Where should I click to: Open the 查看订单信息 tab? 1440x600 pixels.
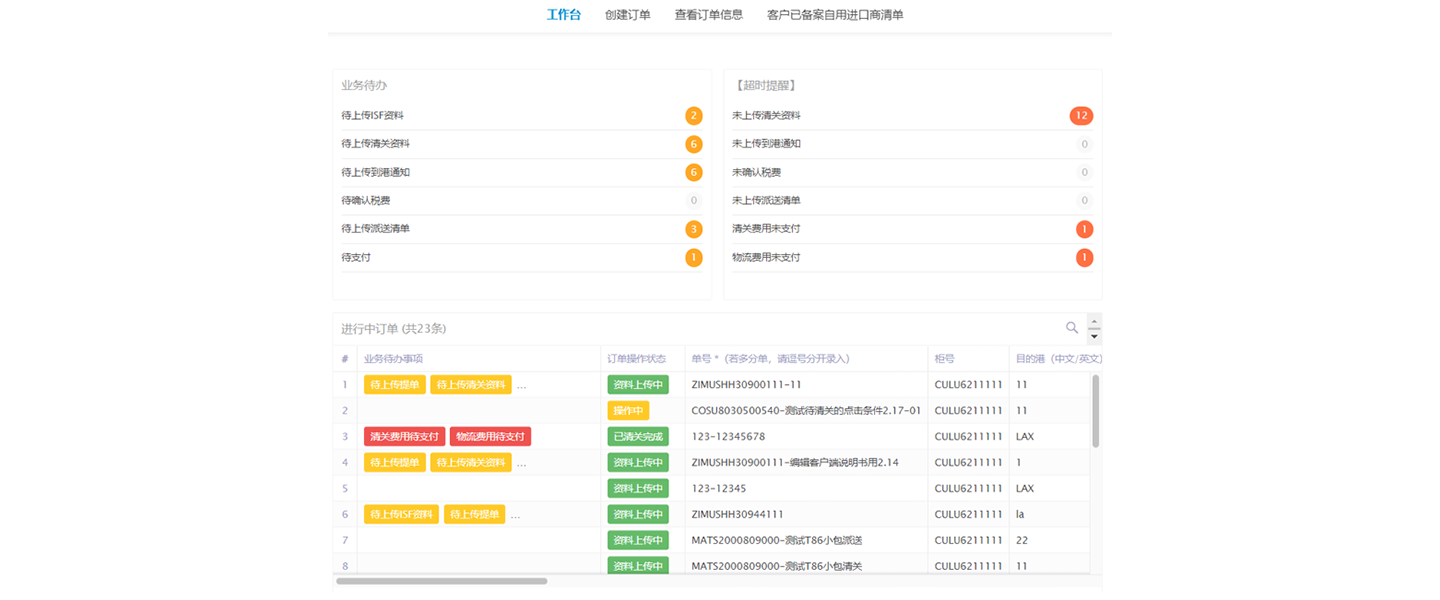pos(708,15)
